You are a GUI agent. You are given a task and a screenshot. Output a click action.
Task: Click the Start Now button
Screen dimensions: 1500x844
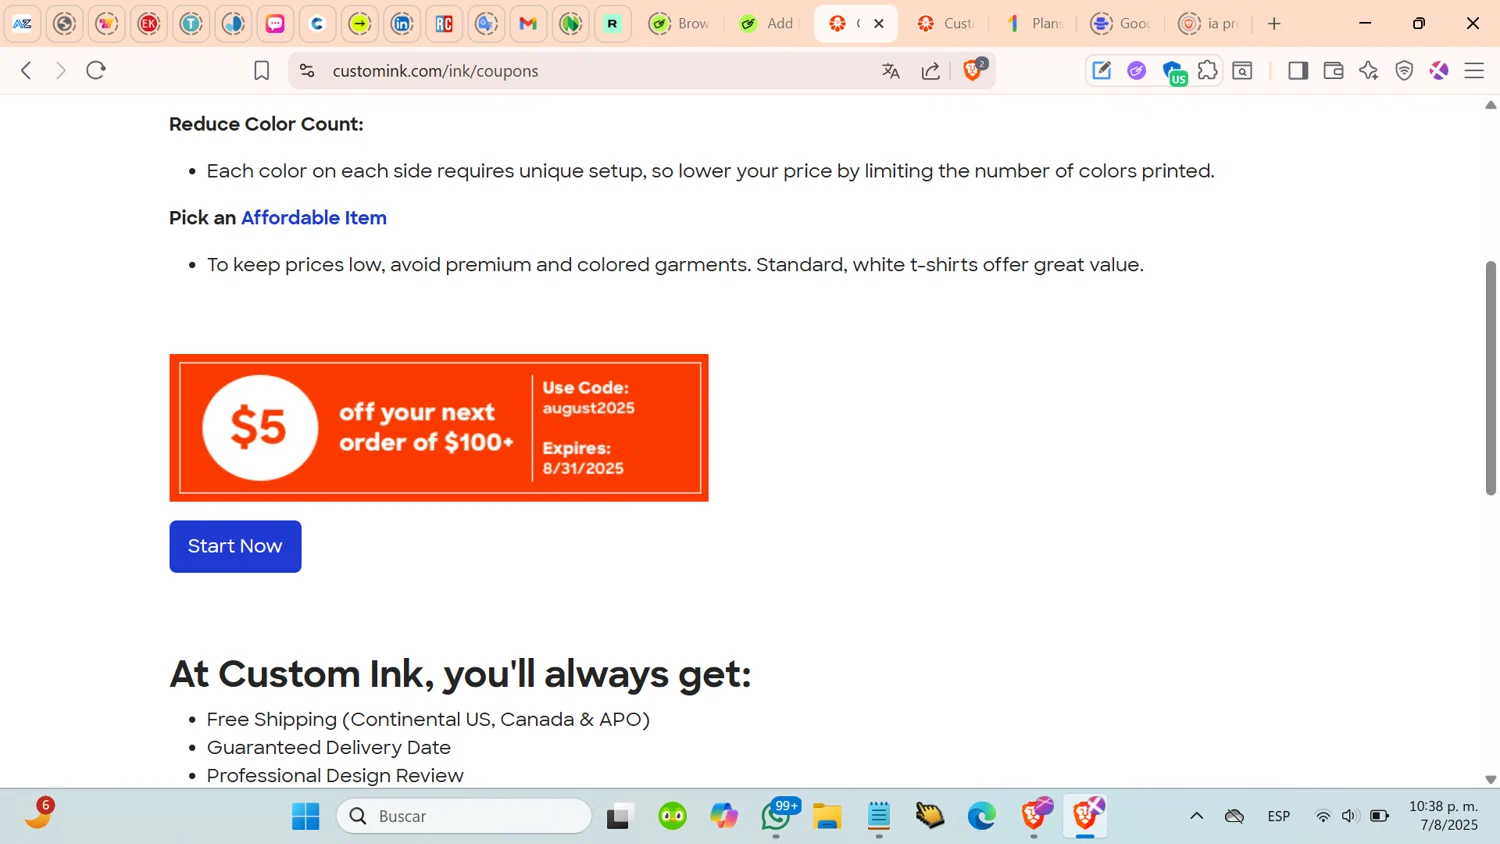(235, 546)
